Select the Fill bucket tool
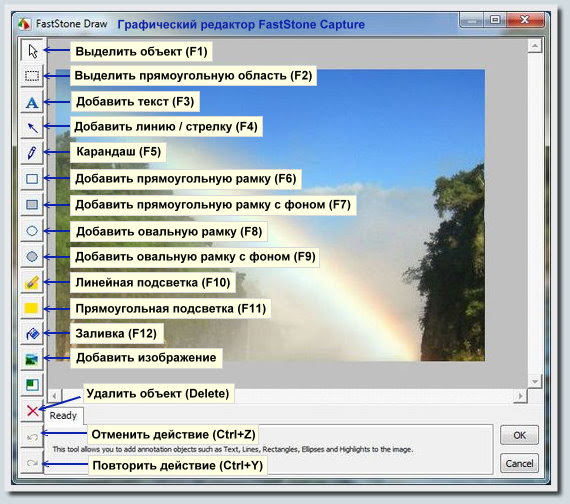This screenshot has height=504, width=570. coord(32,333)
